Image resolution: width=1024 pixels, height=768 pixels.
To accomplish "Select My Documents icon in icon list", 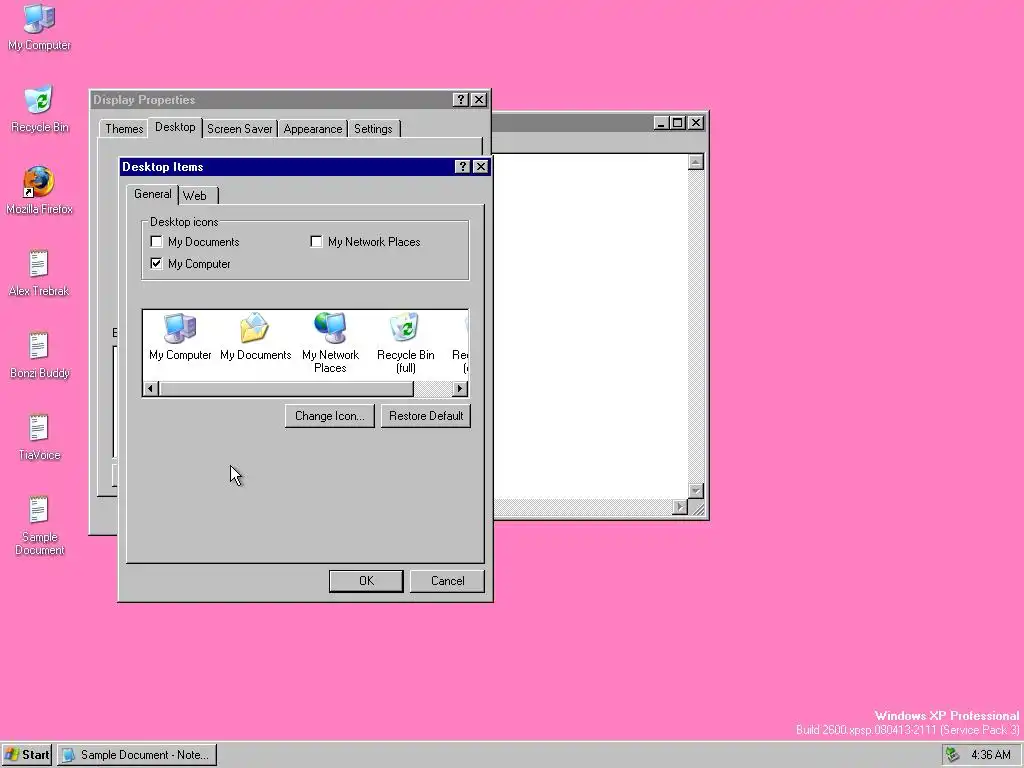I will pos(255,337).
